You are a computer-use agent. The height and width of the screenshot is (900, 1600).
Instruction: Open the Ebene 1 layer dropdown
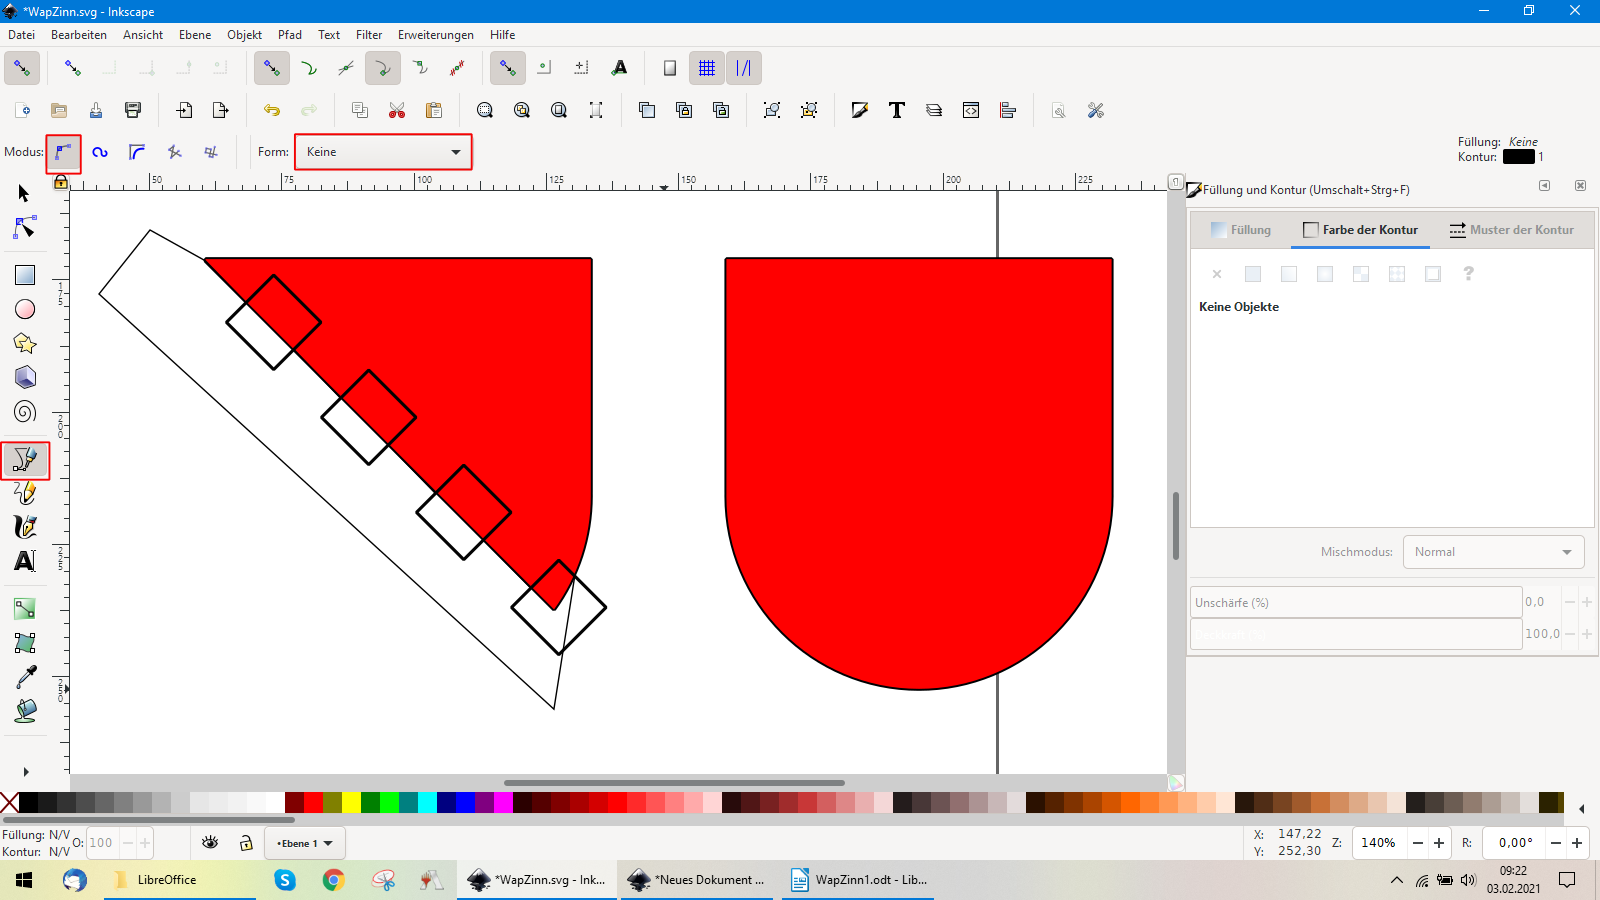[x=305, y=843]
